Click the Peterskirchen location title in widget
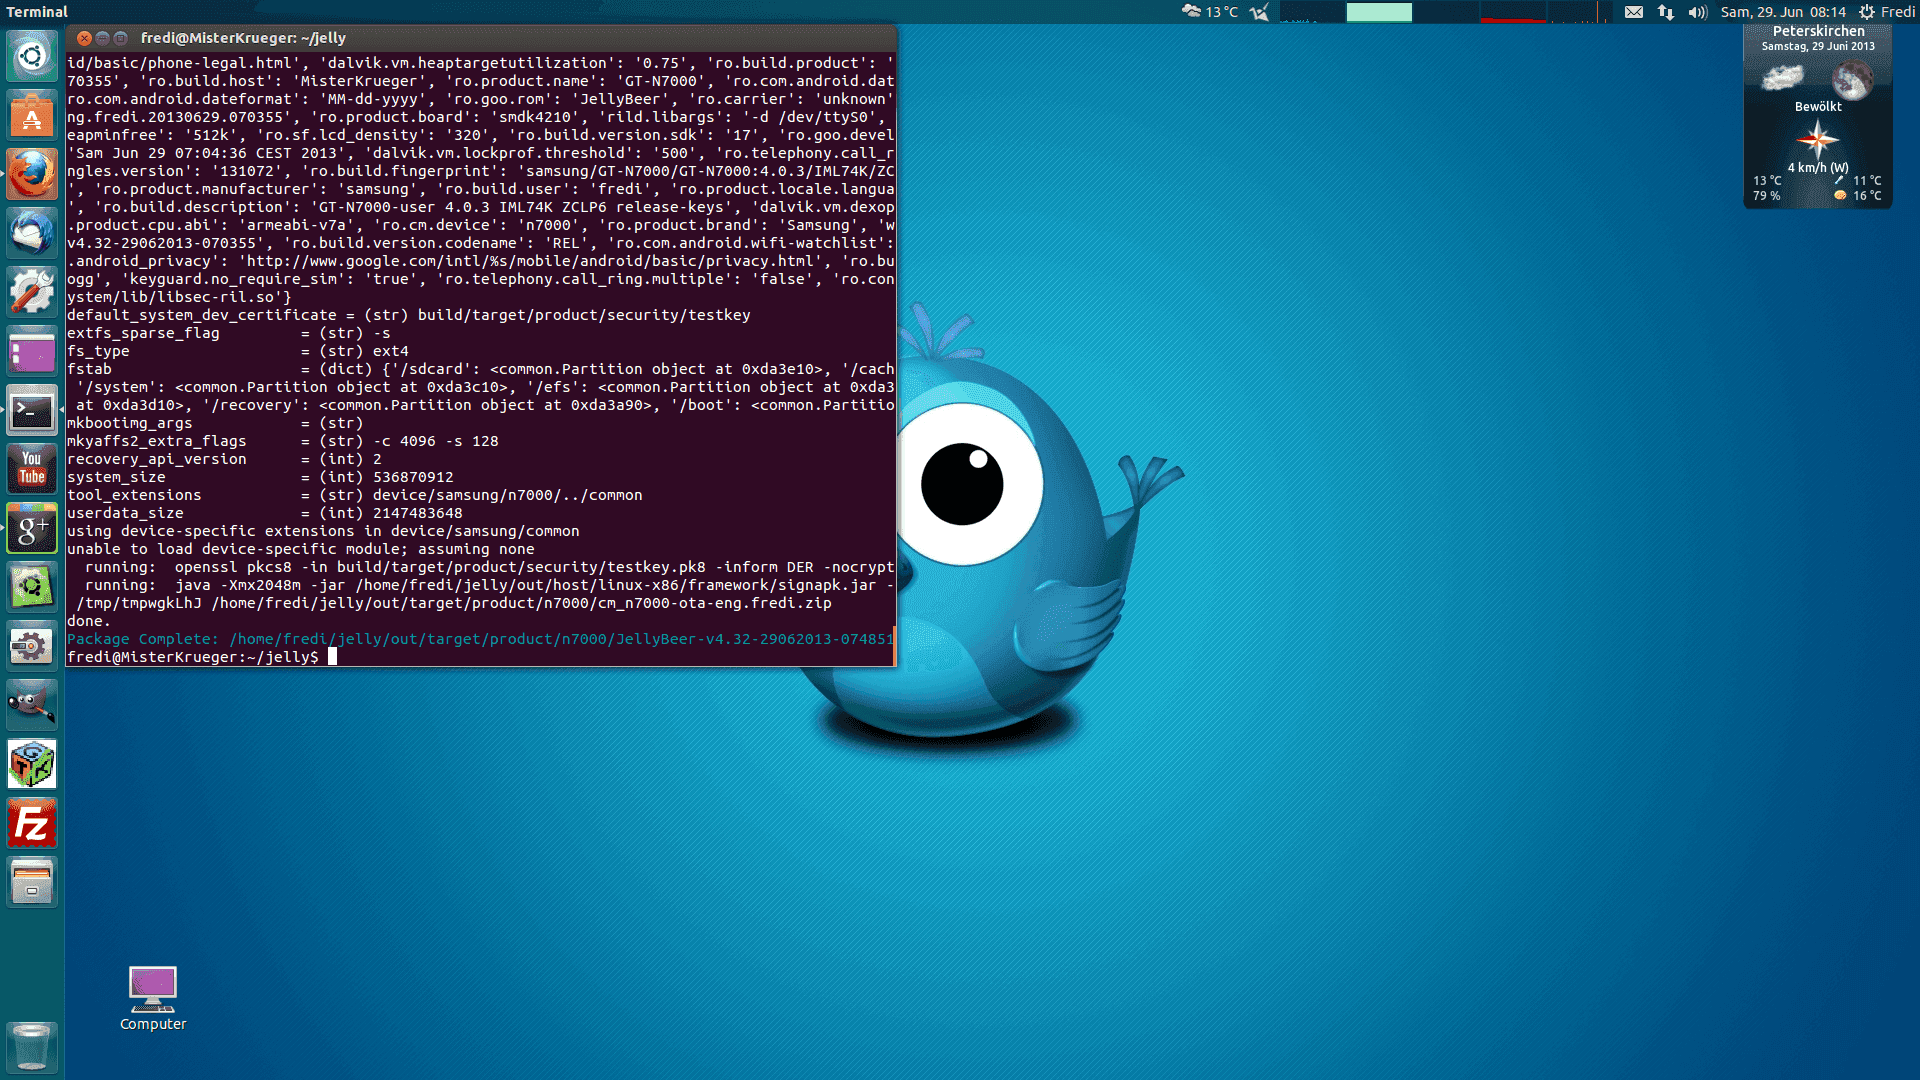Screen dimensions: 1920x1080 click(x=1818, y=31)
